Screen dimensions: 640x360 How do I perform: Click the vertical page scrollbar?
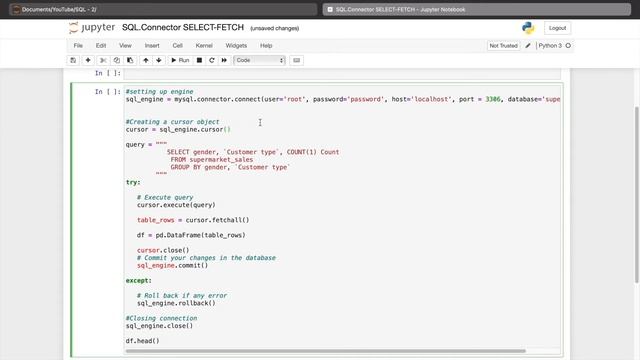pos(637,194)
